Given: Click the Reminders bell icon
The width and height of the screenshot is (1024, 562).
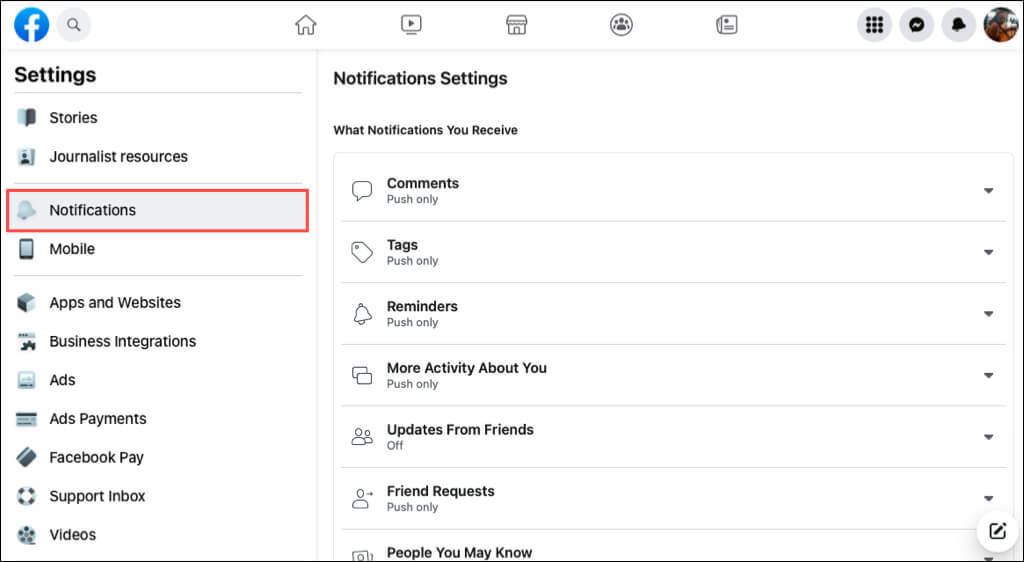Looking at the screenshot, I should tap(362, 313).
